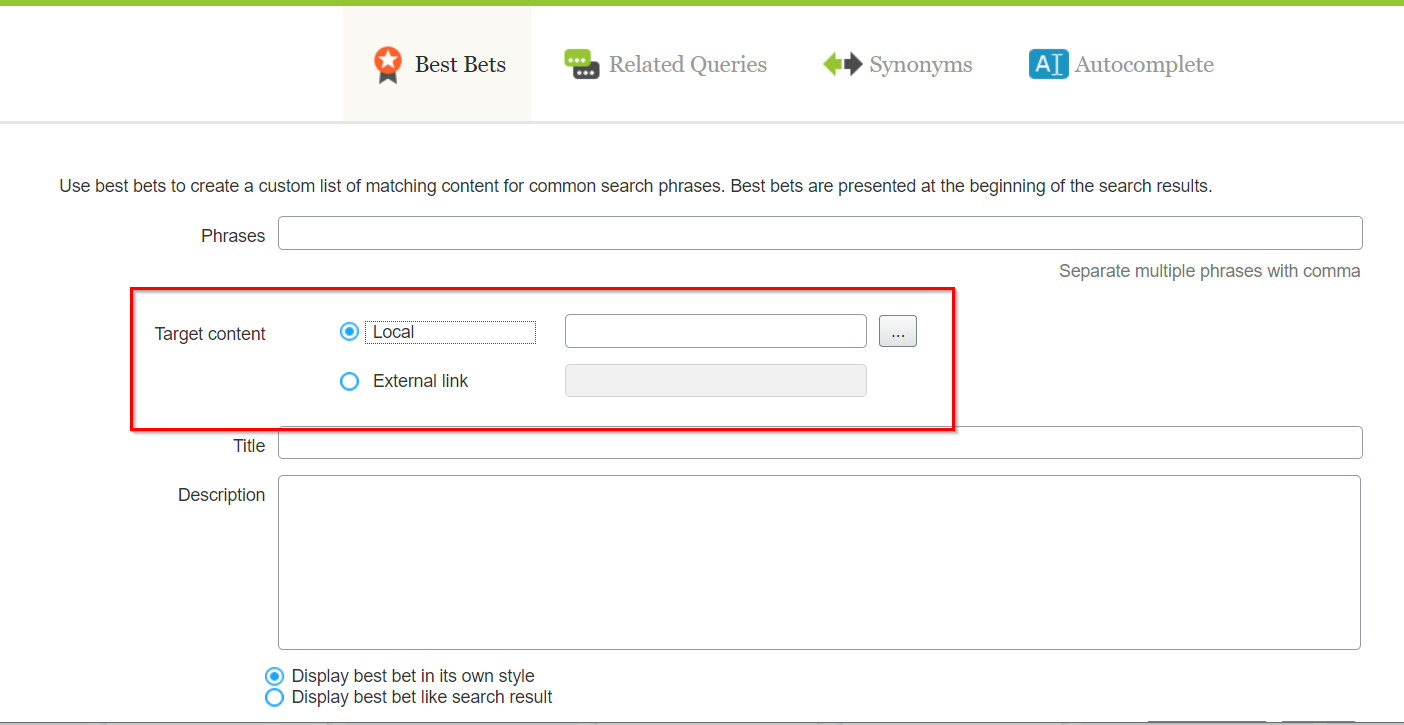Switch to the Best Bets tab label
This screenshot has height=725, width=1404.
coord(460,65)
